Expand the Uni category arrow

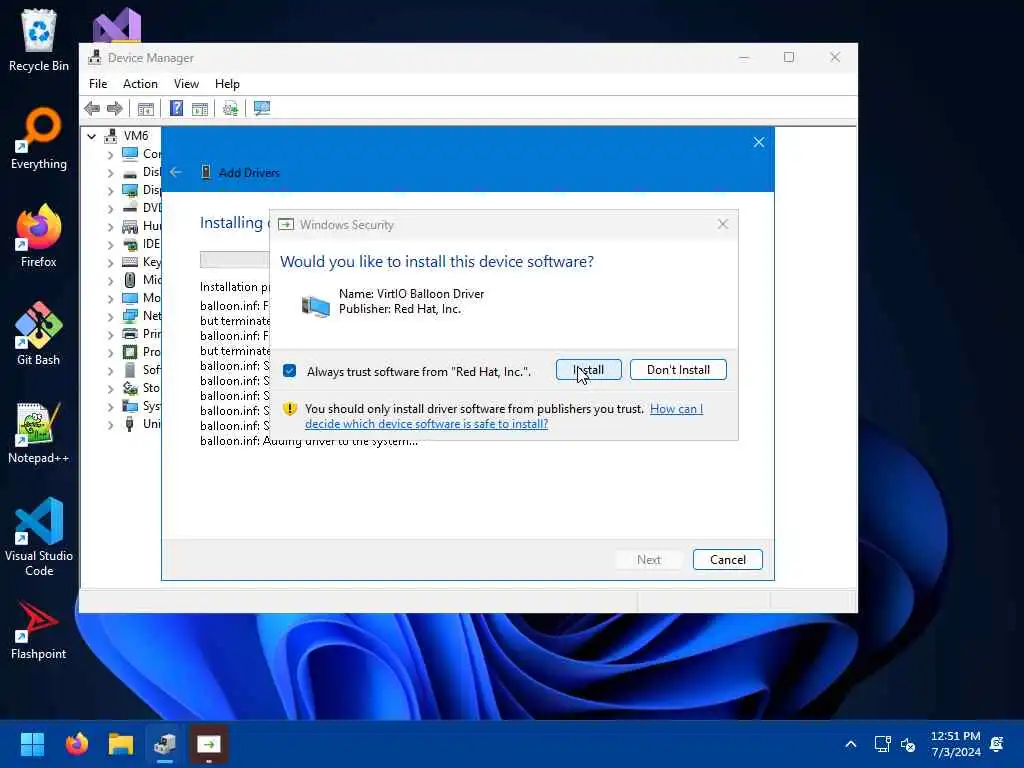(x=110, y=424)
